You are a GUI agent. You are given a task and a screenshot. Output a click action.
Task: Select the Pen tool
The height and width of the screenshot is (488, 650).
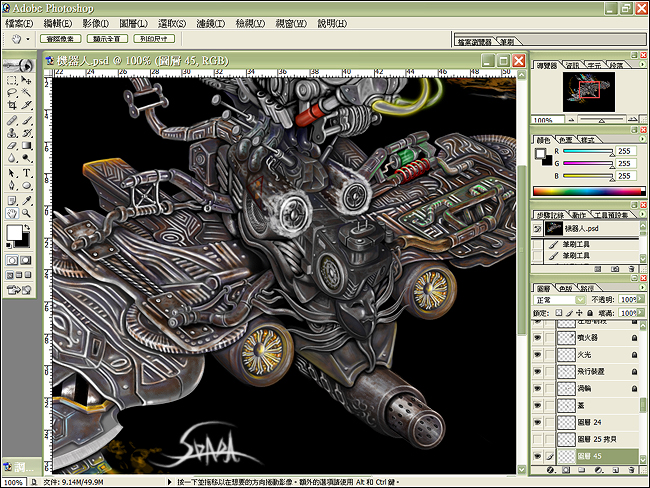coord(12,185)
